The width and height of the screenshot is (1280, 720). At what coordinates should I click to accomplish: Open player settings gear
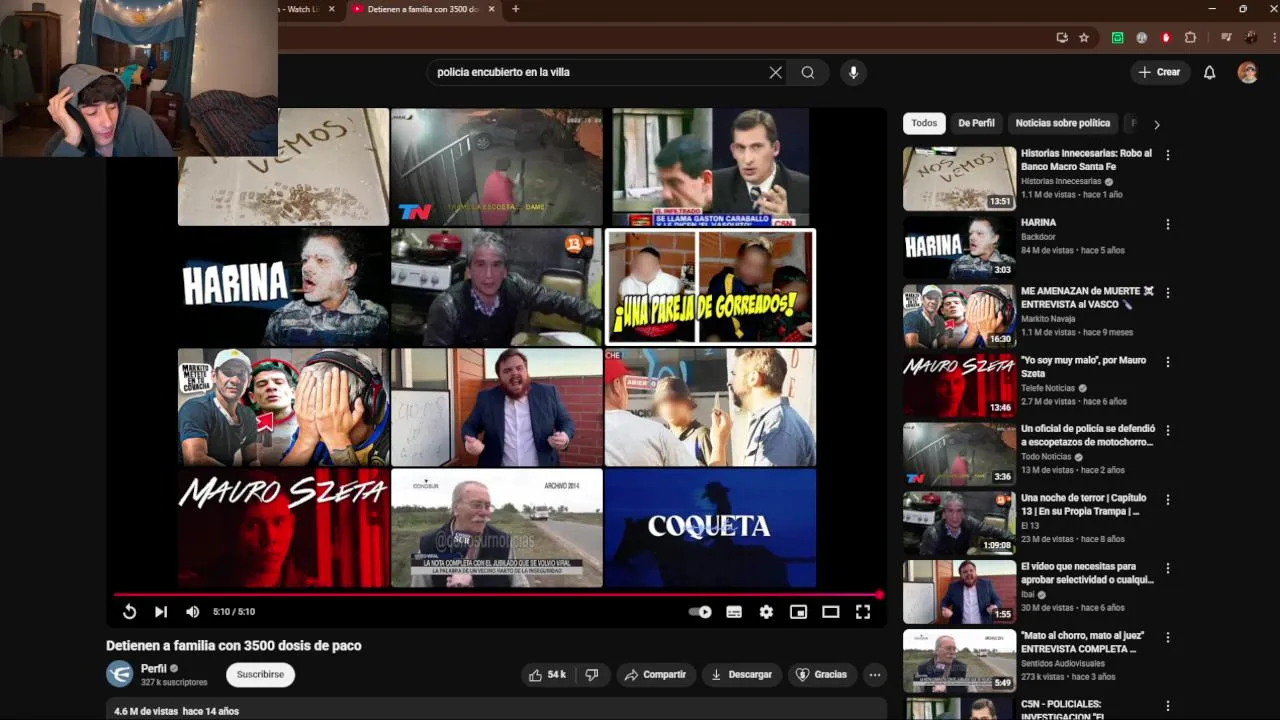pyautogui.click(x=766, y=612)
